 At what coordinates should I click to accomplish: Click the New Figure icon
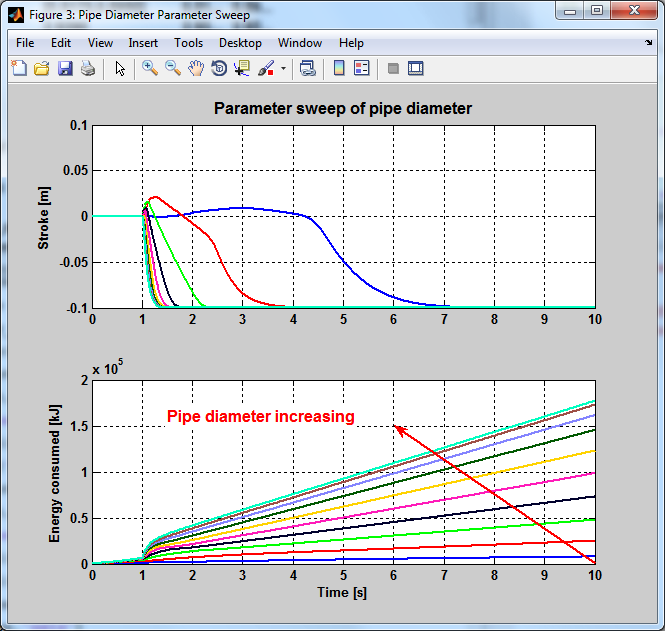pos(19,69)
